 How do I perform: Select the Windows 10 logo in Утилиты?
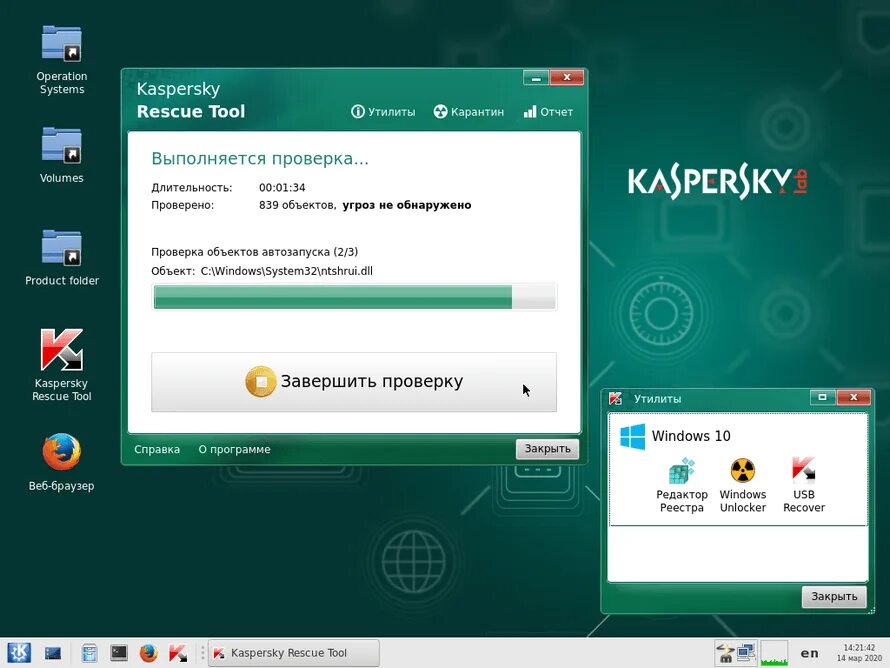pos(632,436)
